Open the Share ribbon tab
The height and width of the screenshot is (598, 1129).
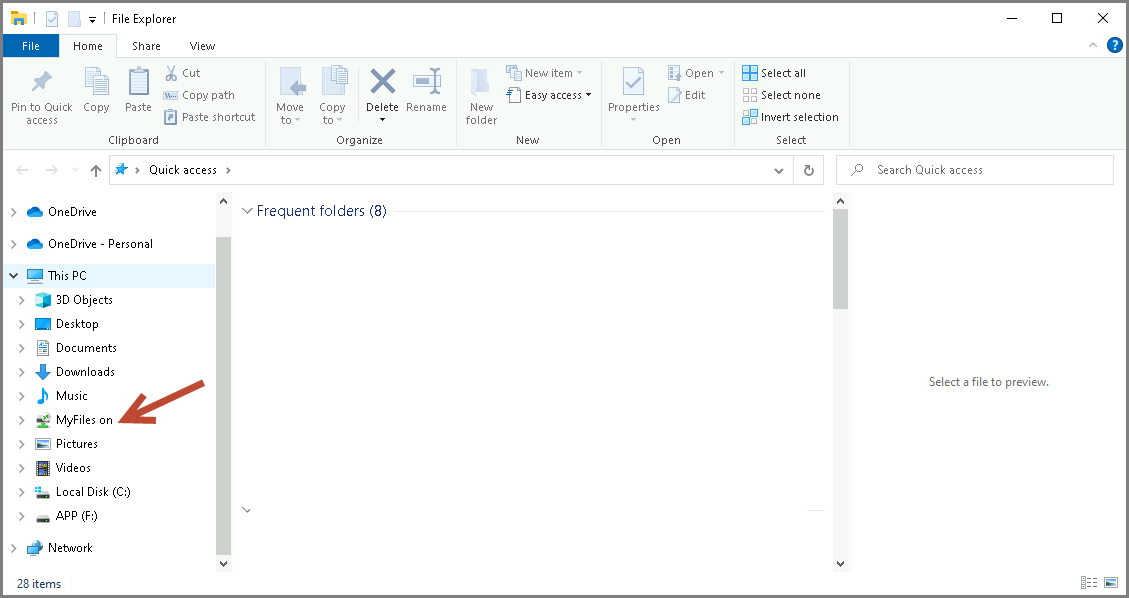coord(146,45)
